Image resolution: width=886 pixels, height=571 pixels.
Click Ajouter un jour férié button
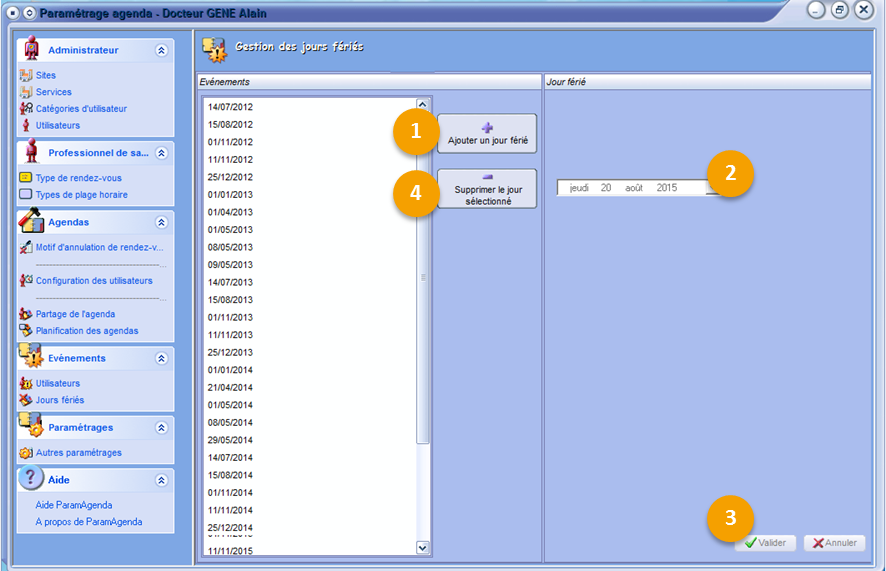tap(487, 134)
